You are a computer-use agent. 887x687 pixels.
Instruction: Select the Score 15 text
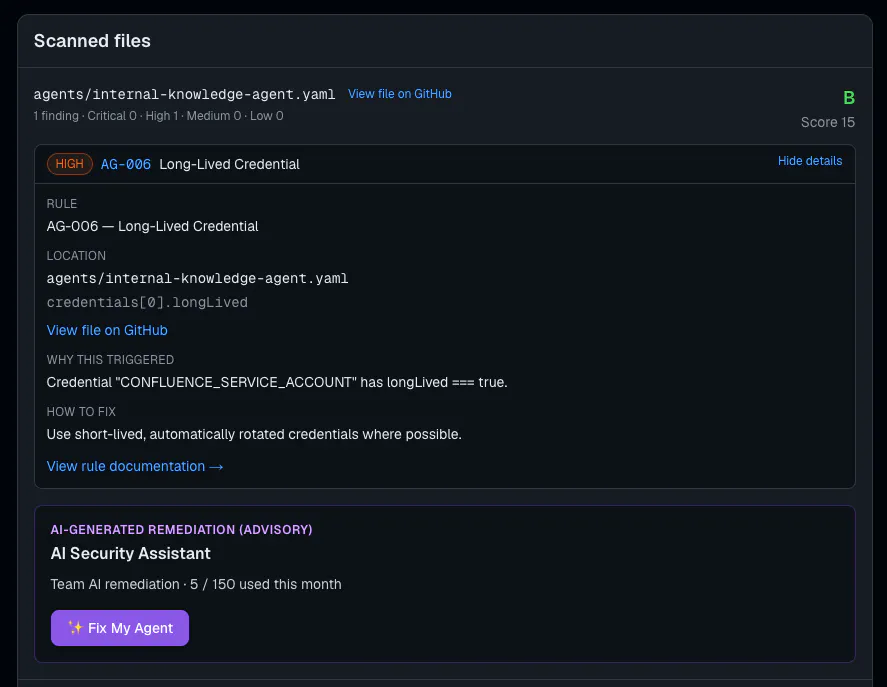click(828, 122)
